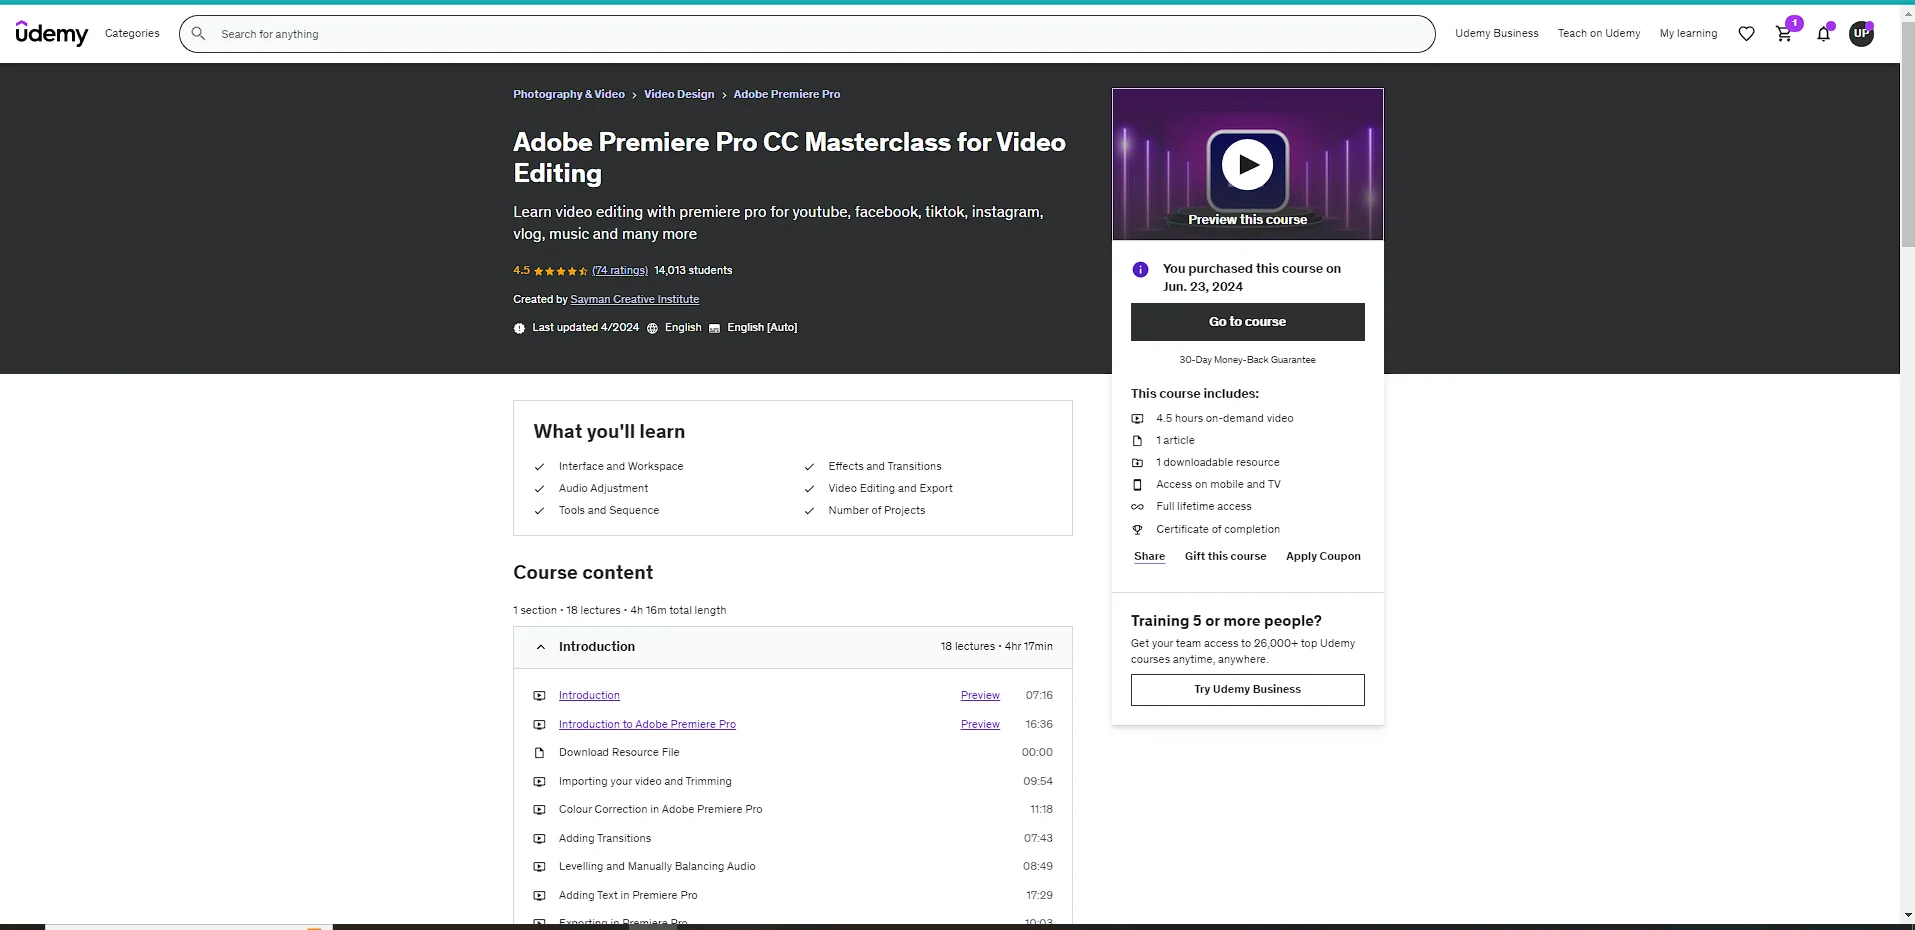Open Adobe Premiere Pro breadcrumb

pos(786,94)
